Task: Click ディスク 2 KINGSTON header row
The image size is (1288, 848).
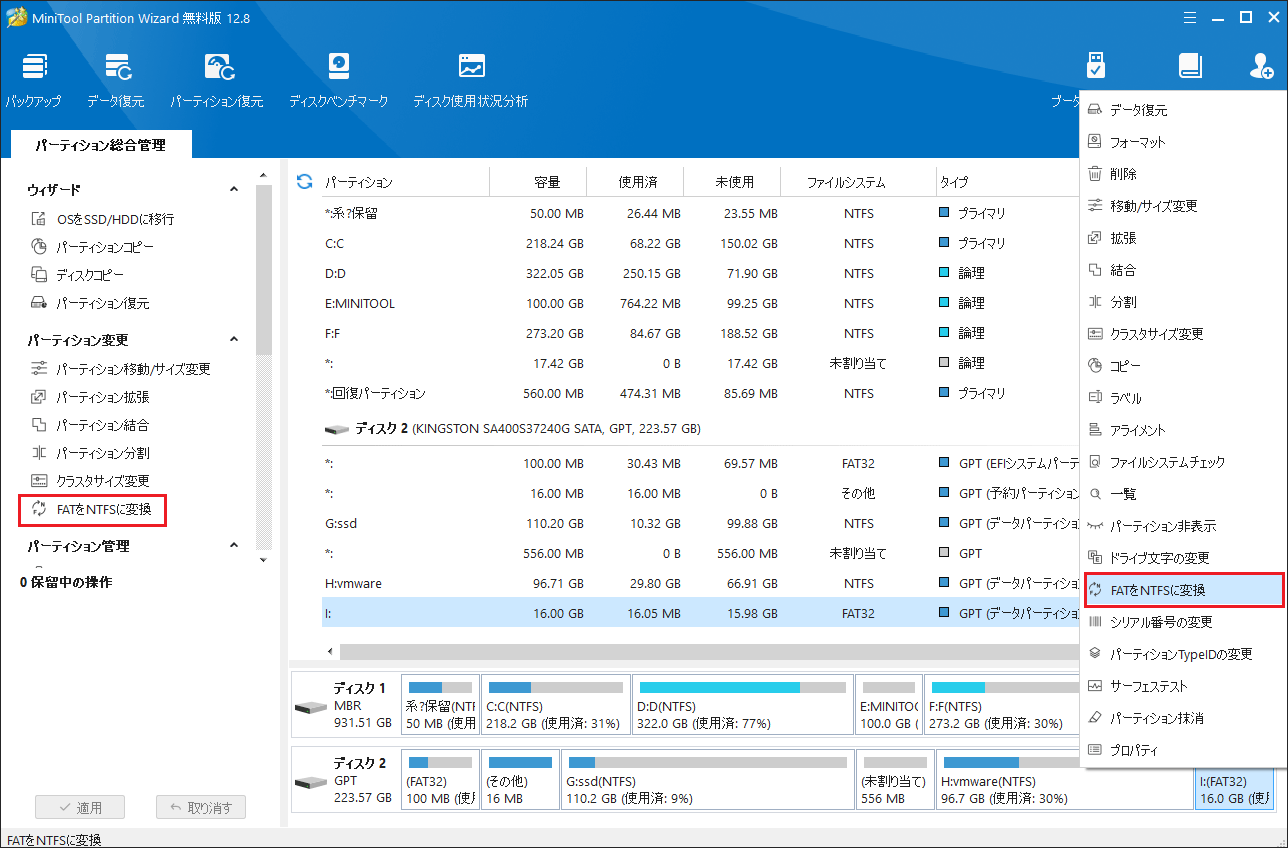Action: [700, 428]
